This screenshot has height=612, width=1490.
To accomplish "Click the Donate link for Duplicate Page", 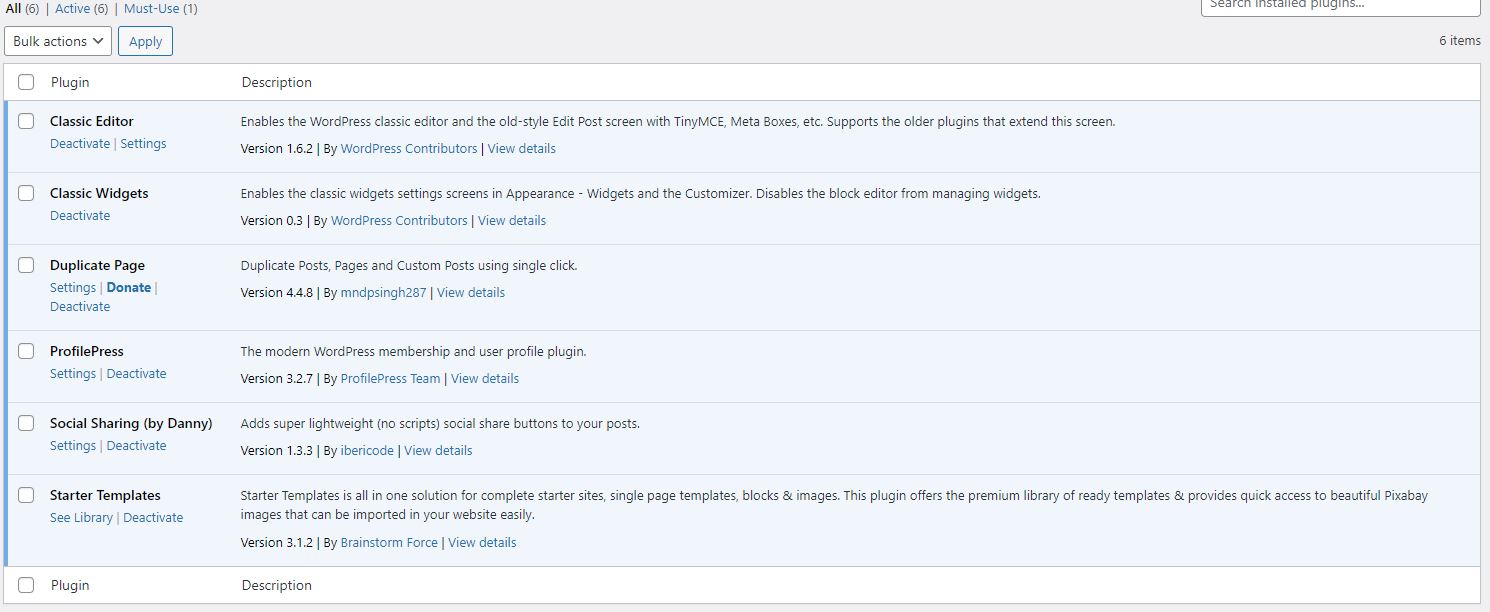I will coord(129,287).
